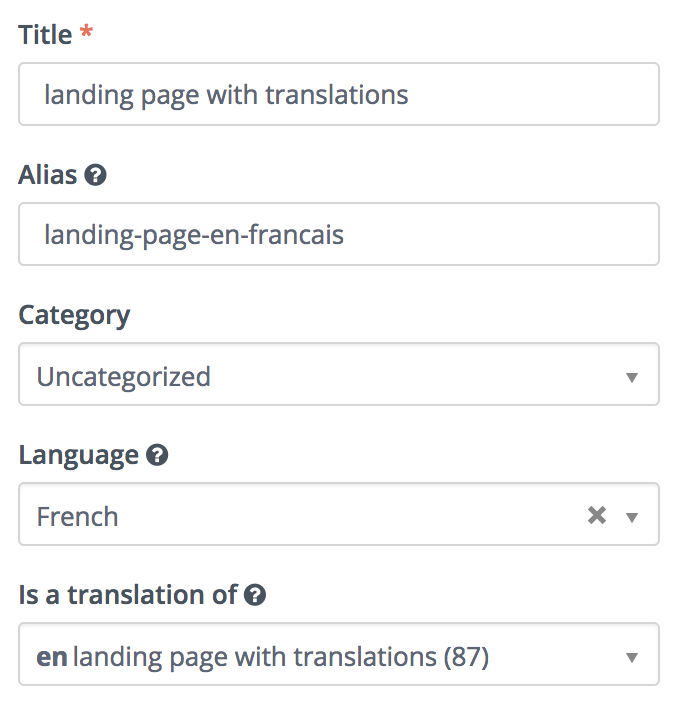Click the (87) ID in translation selection
The image size is (678, 704).
click(x=466, y=657)
